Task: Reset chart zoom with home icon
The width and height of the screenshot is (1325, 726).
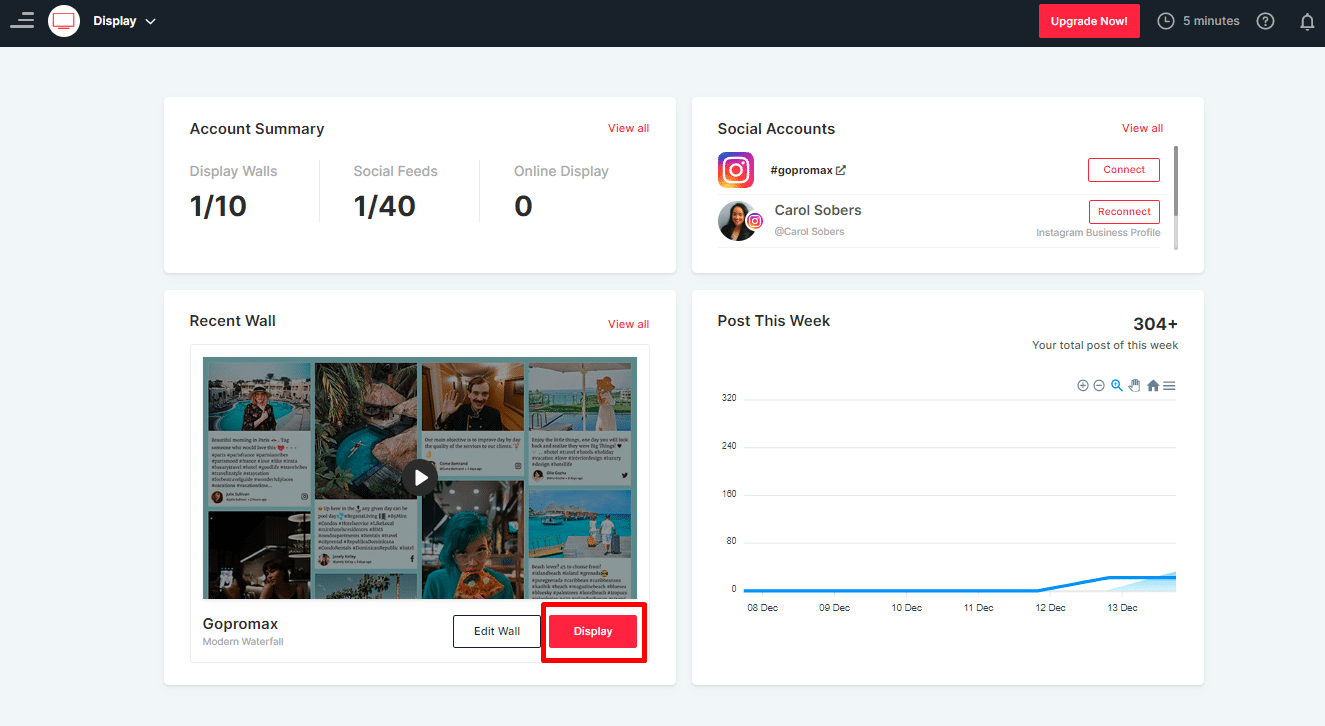Action: [1152, 386]
